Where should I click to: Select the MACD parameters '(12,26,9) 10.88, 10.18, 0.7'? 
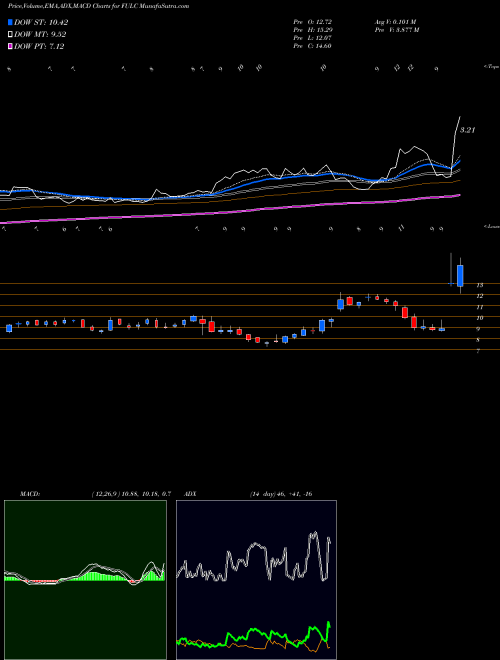coord(131,494)
